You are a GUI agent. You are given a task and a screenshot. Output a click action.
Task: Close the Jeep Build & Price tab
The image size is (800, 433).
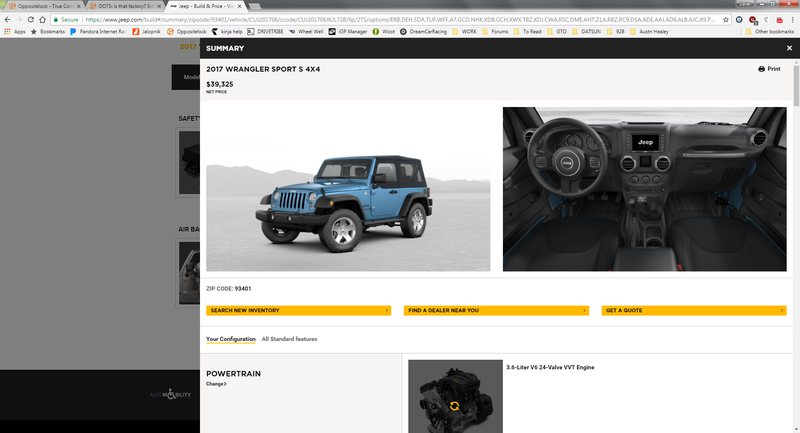(x=239, y=6)
